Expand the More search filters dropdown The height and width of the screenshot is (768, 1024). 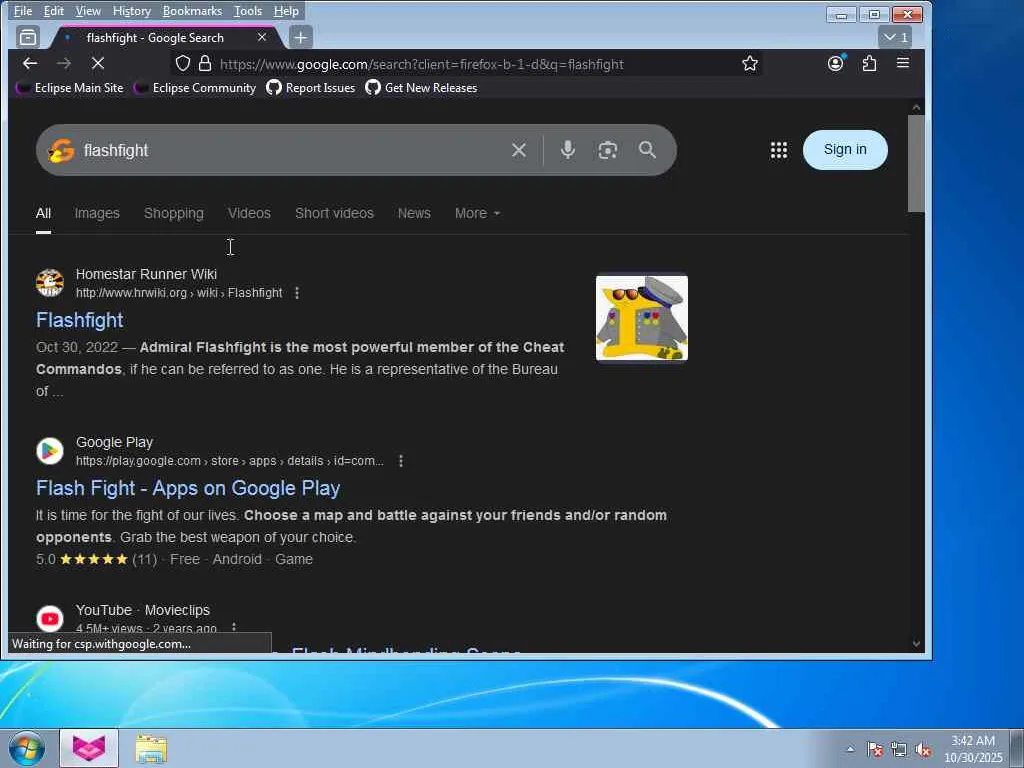coord(477,214)
